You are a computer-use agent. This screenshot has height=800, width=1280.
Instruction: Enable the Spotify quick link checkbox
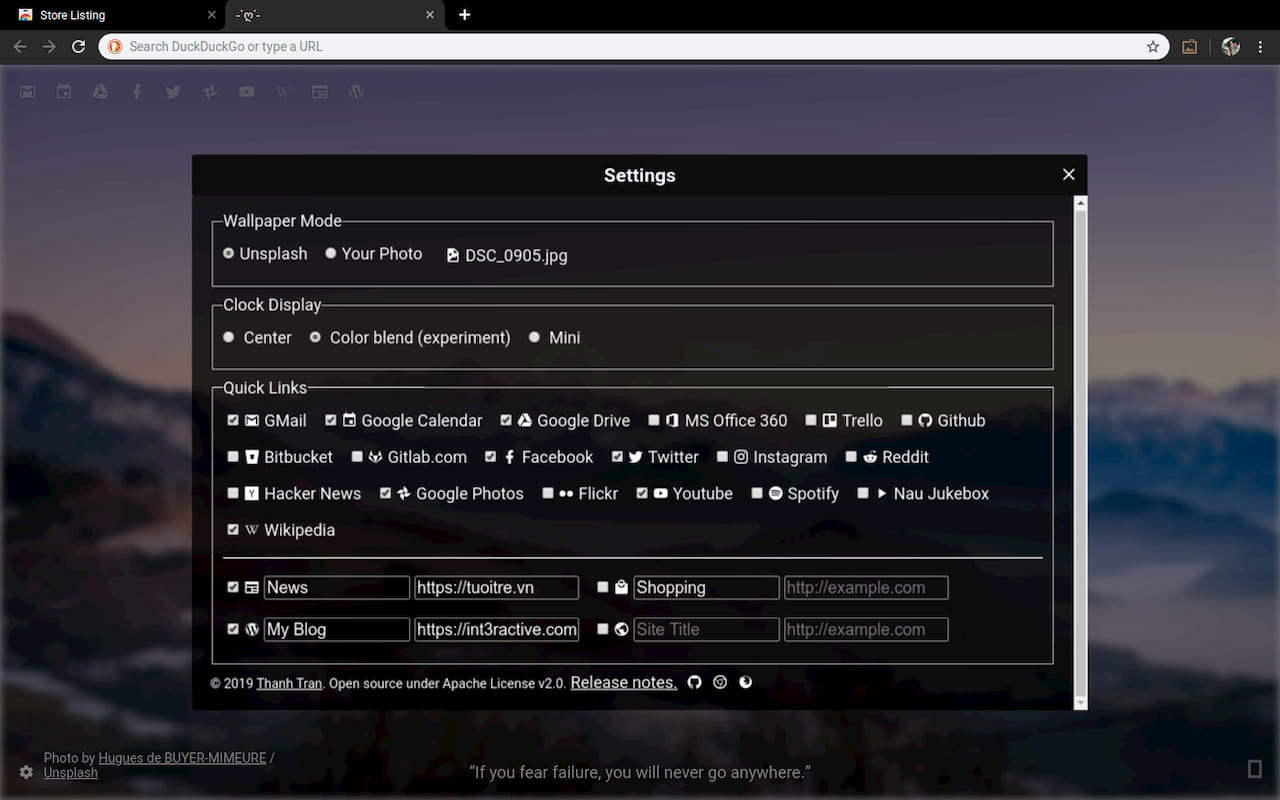point(757,494)
